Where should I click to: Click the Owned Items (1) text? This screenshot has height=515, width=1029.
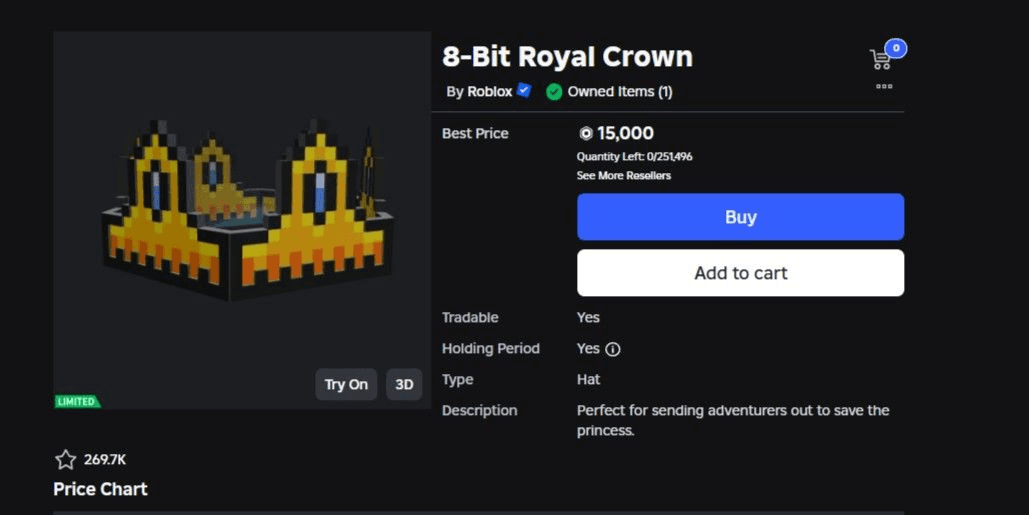[620, 92]
